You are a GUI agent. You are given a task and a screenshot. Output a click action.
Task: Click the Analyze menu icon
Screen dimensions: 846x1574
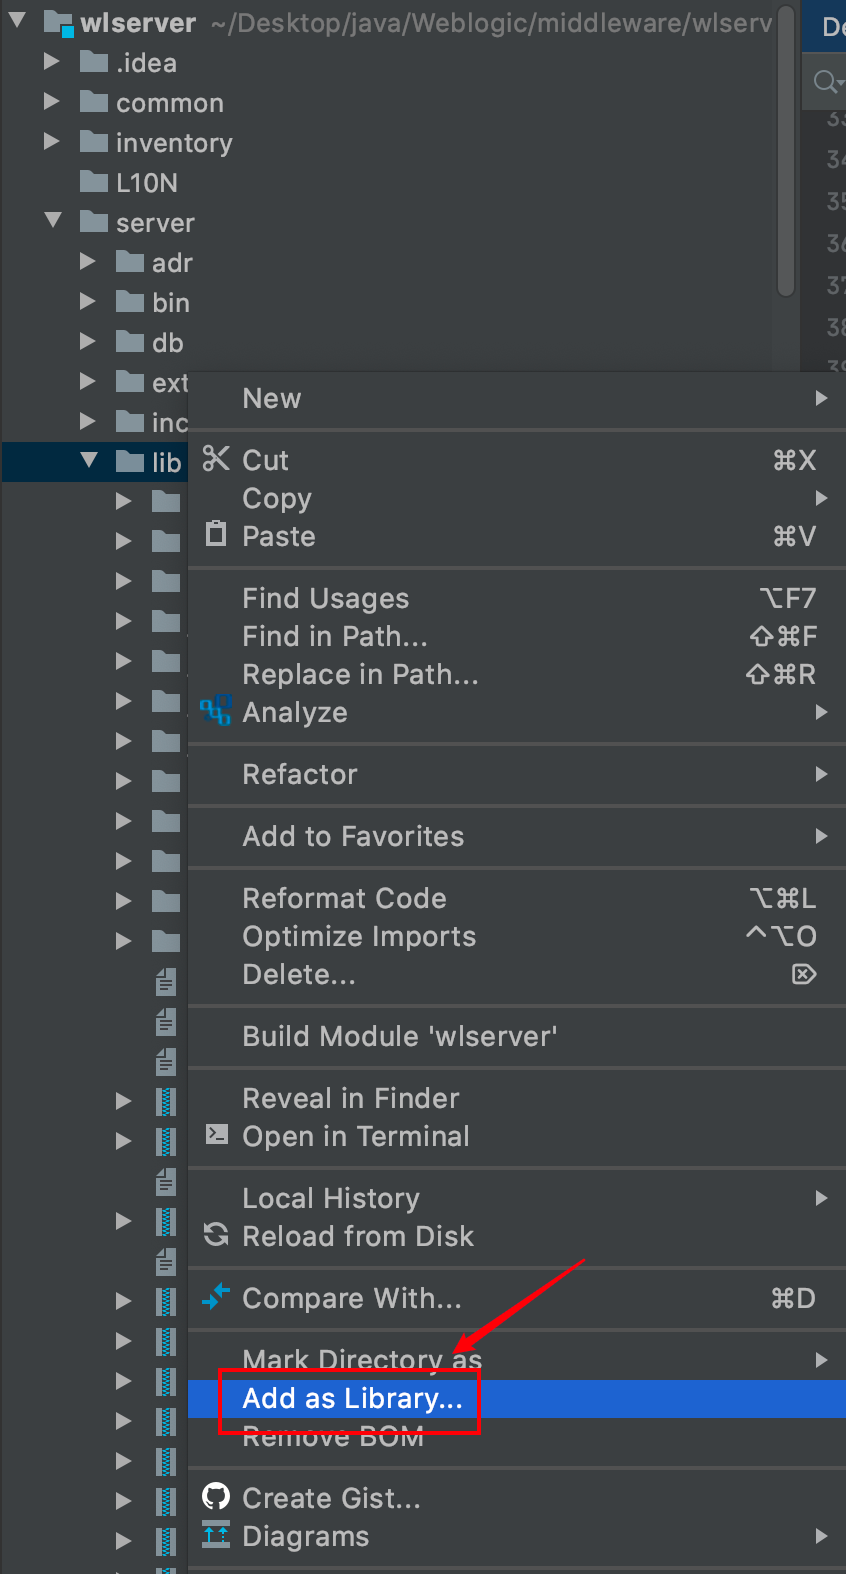click(216, 711)
